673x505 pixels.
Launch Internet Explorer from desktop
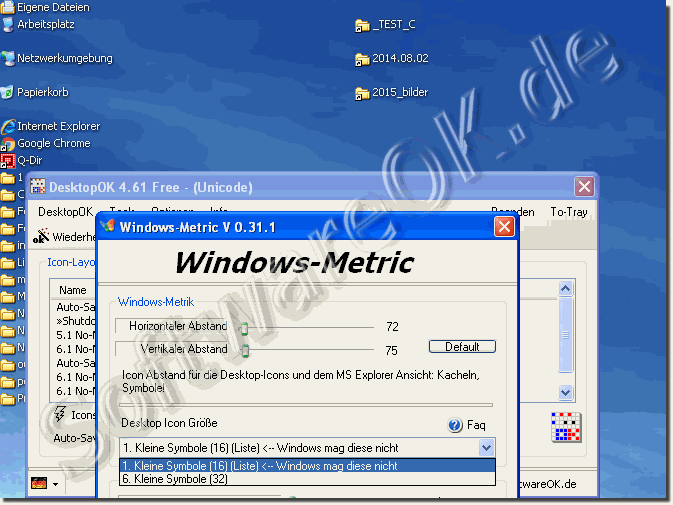coord(7,127)
